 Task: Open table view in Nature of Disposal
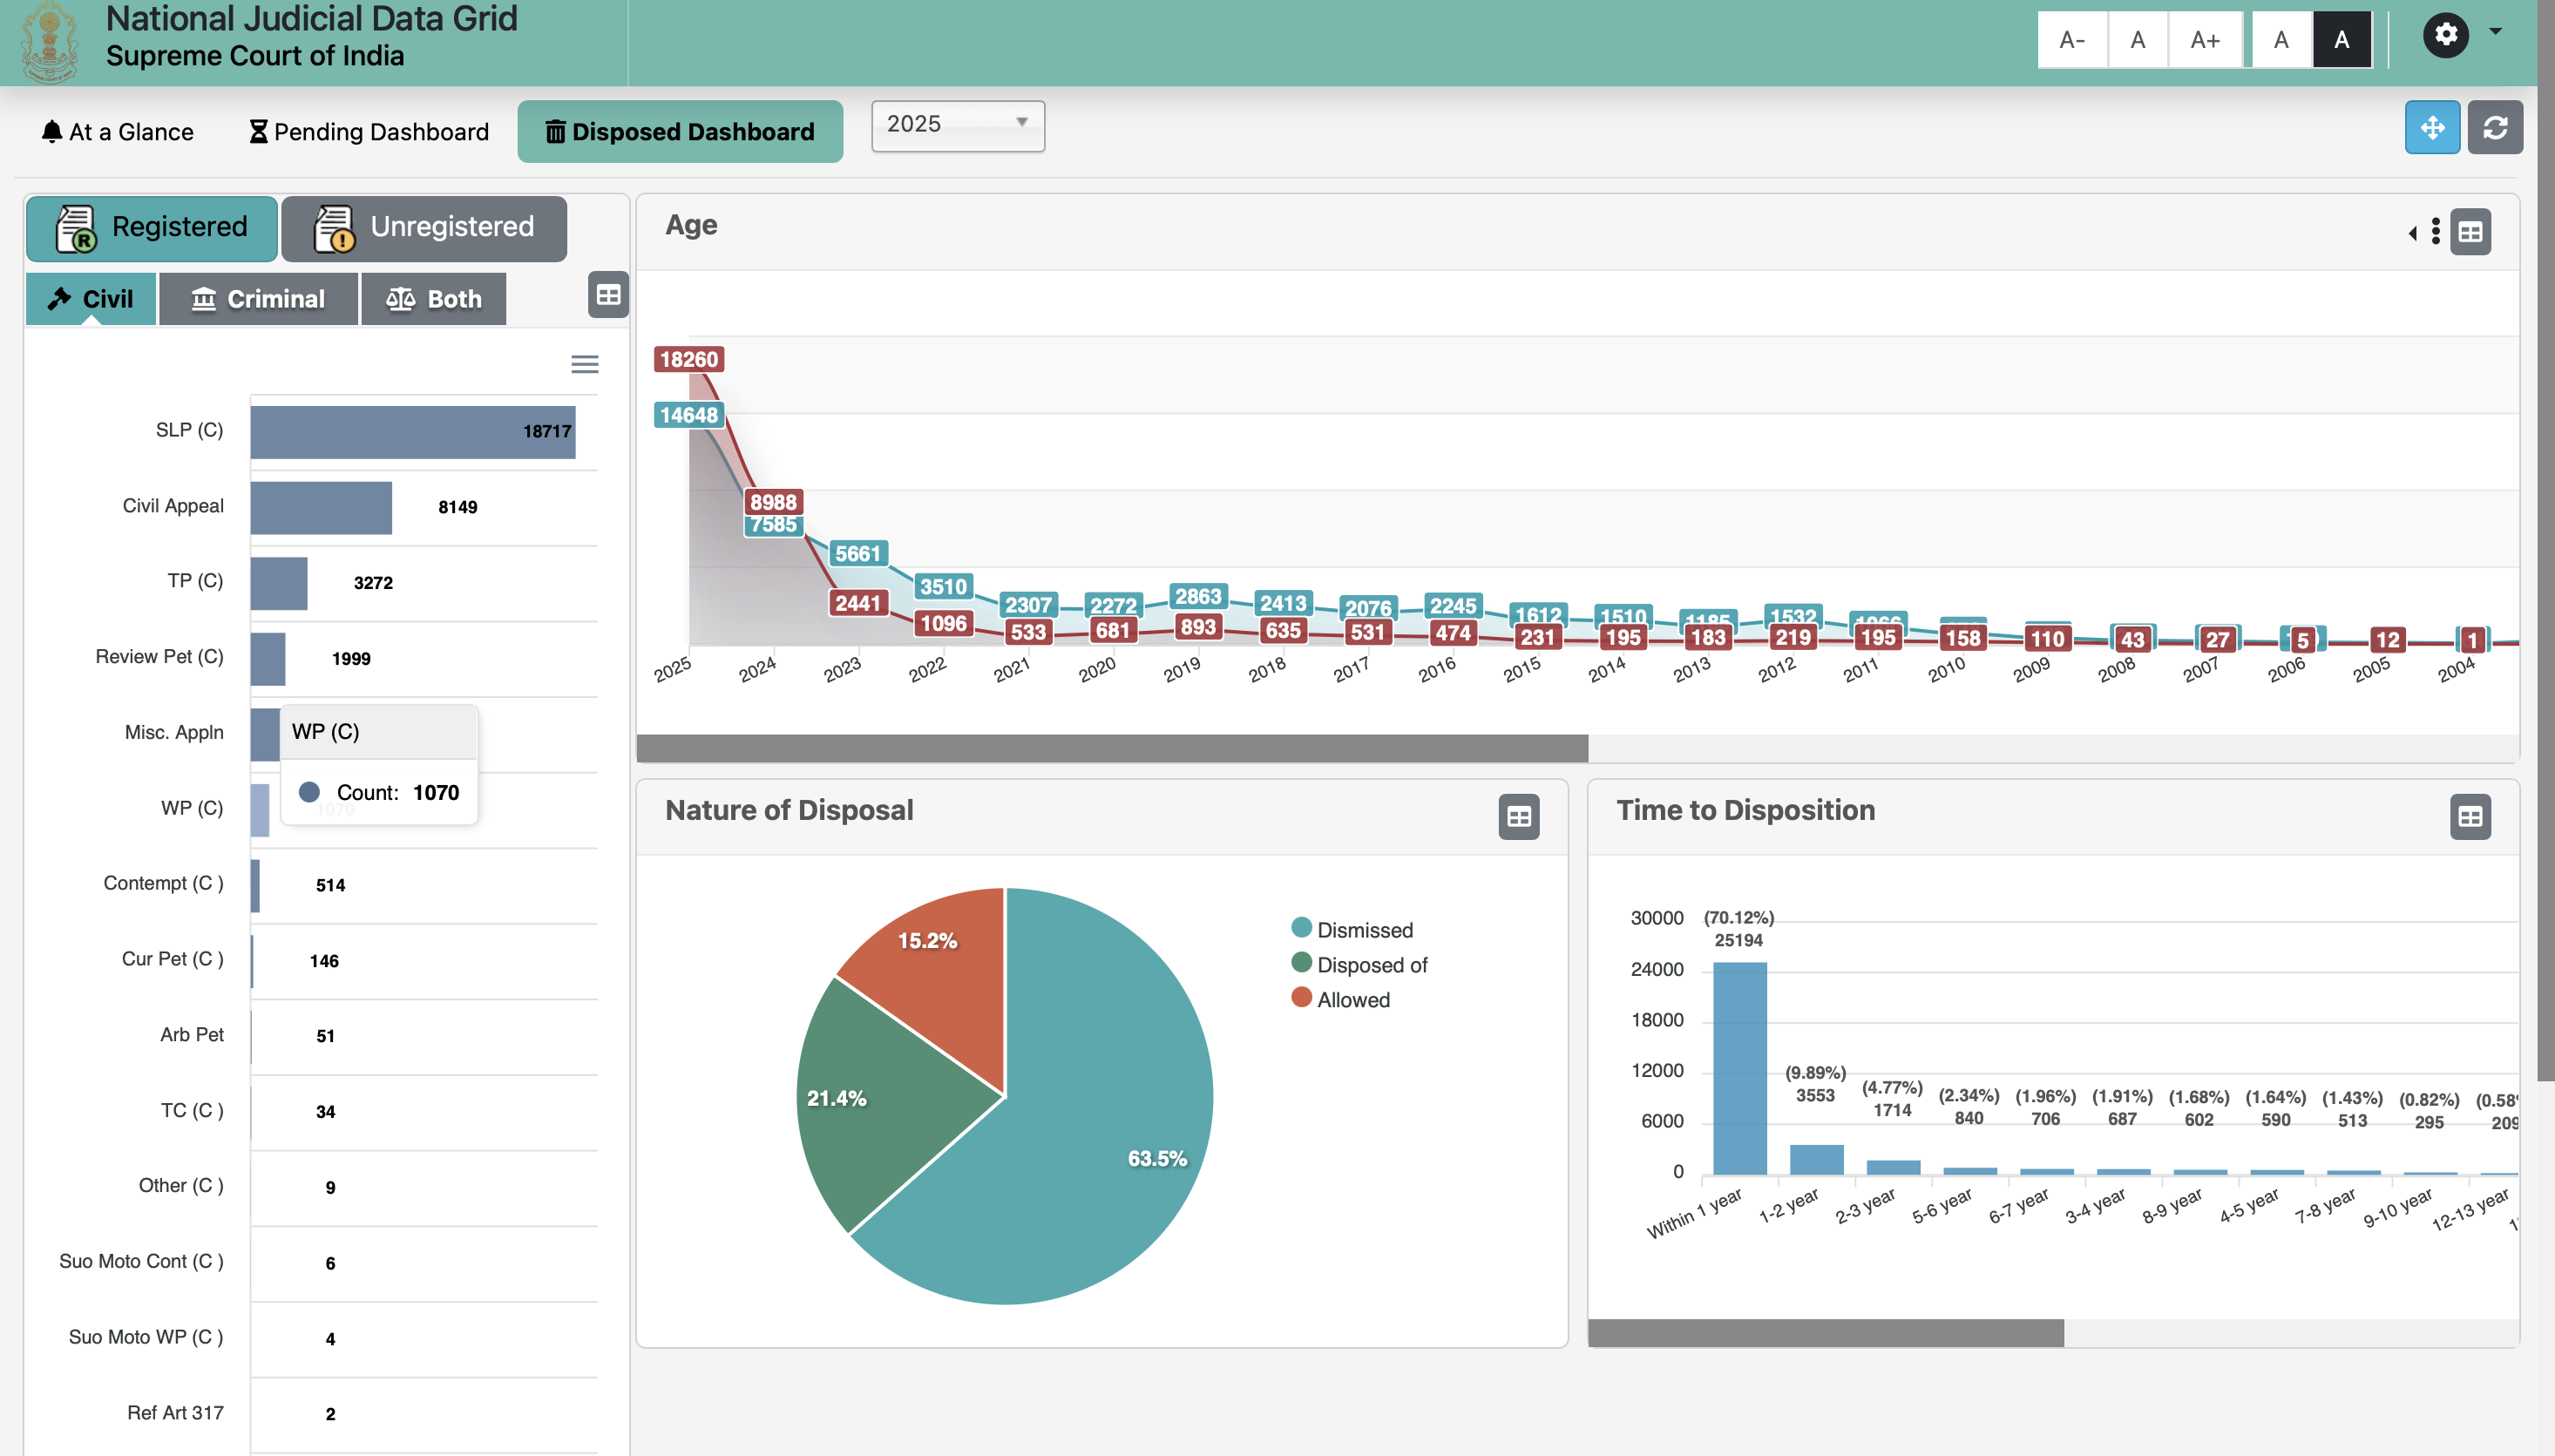(x=1518, y=817)
